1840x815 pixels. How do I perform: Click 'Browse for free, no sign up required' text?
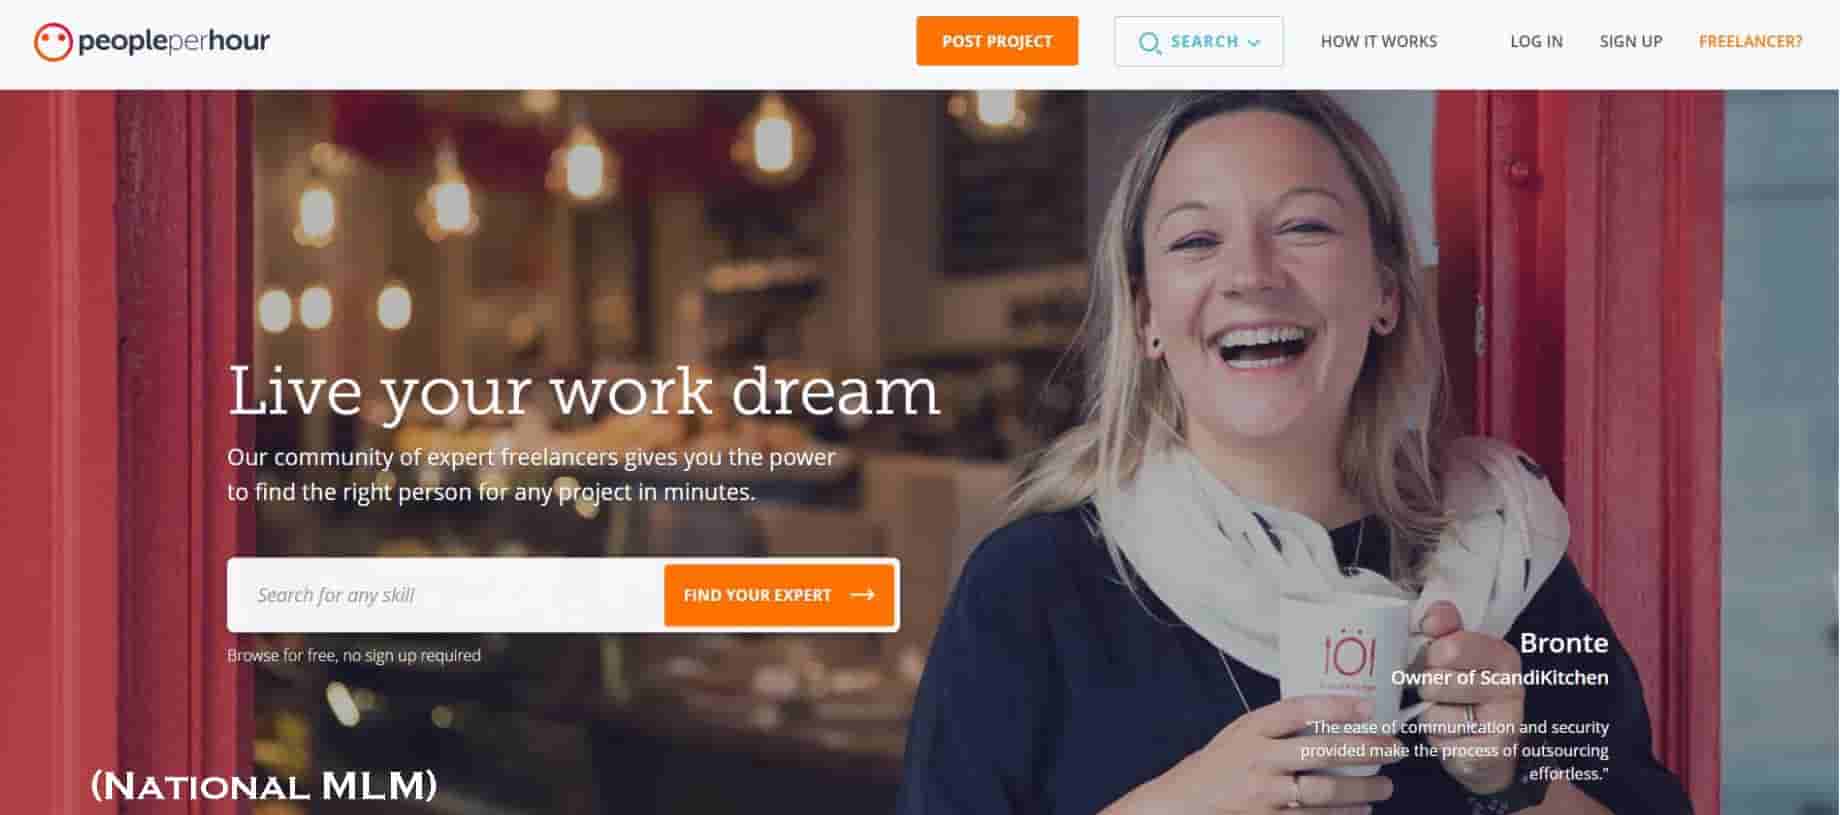pos(354,656)
